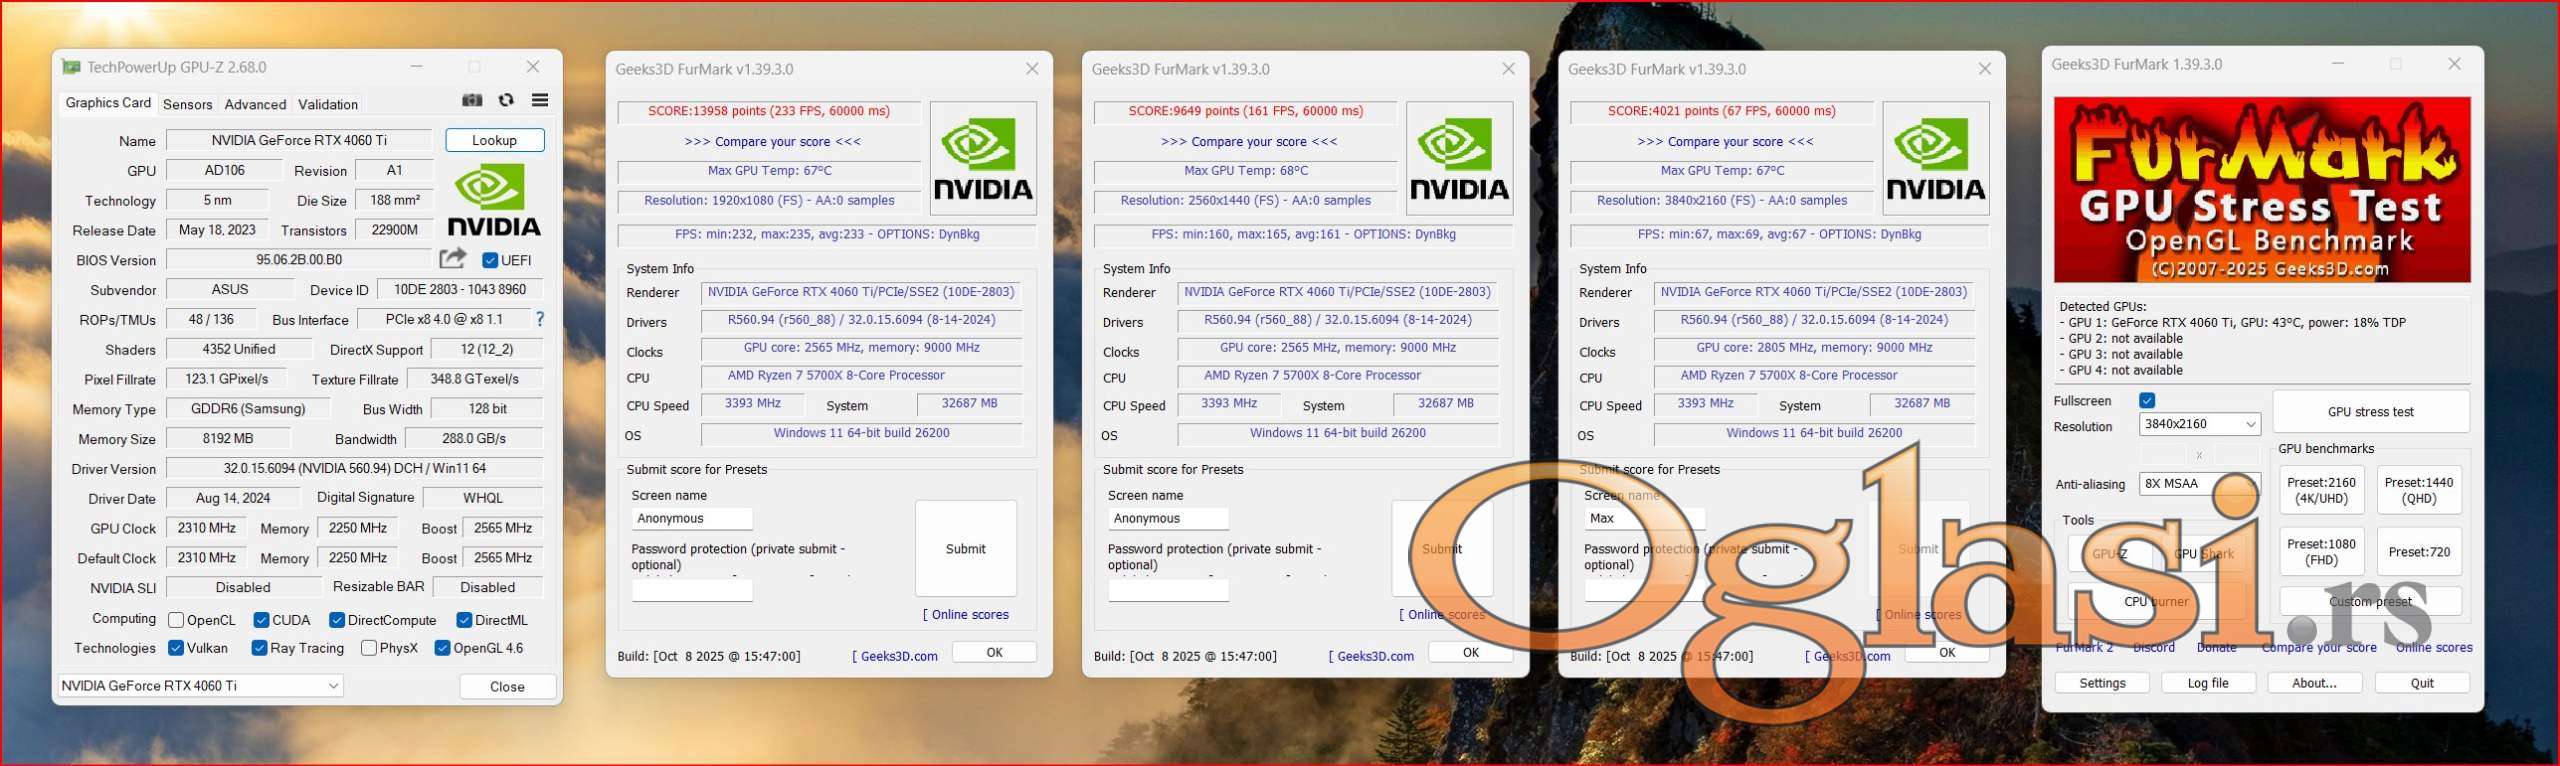Screen dimensions: 2560x766
Task: Click the NVIDIA logo in the 1920x1080 score window
Action: (x=982, y=158)
